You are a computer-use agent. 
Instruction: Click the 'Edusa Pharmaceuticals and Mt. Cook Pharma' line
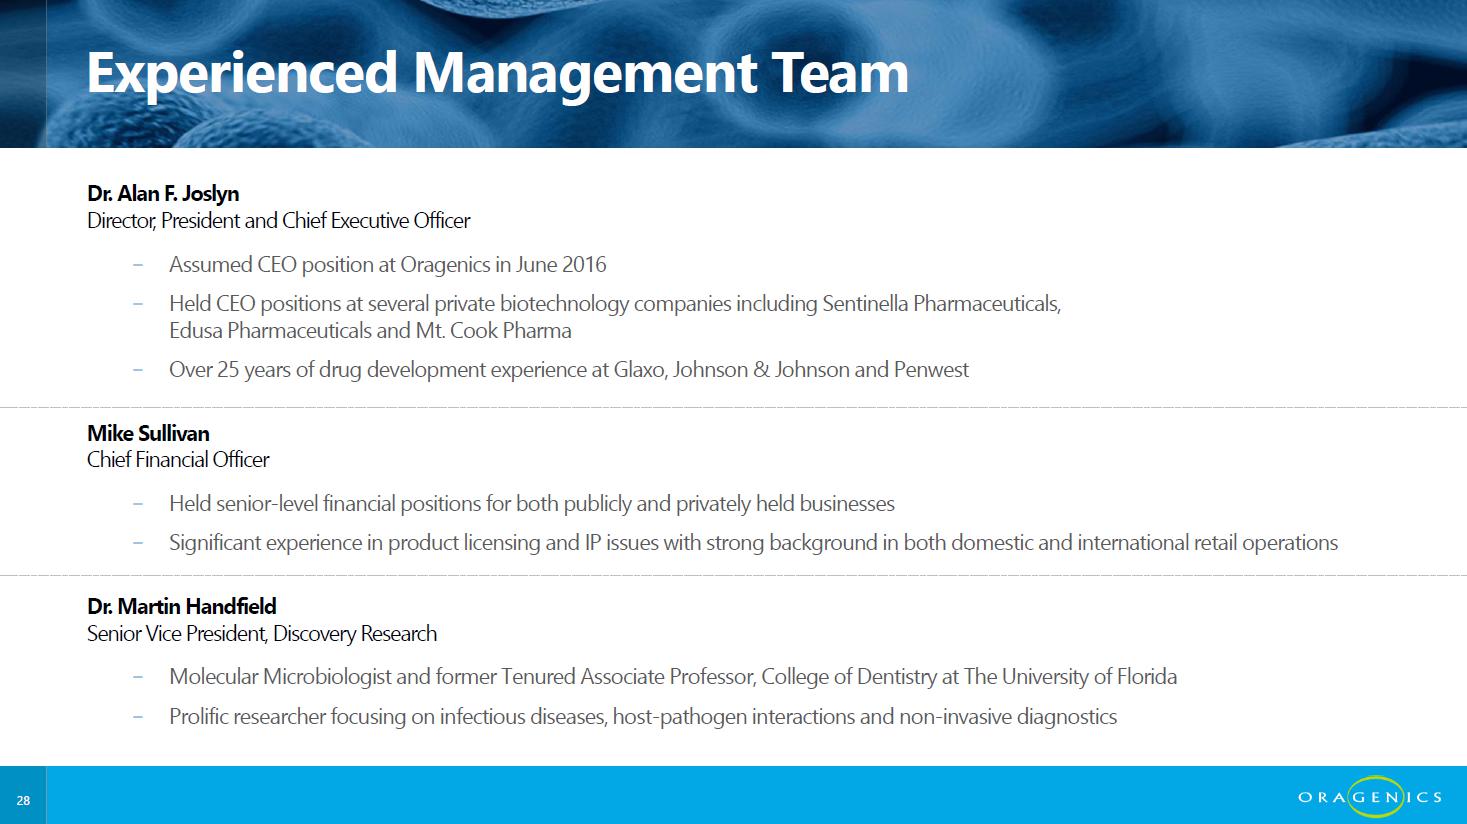[370, 331]
